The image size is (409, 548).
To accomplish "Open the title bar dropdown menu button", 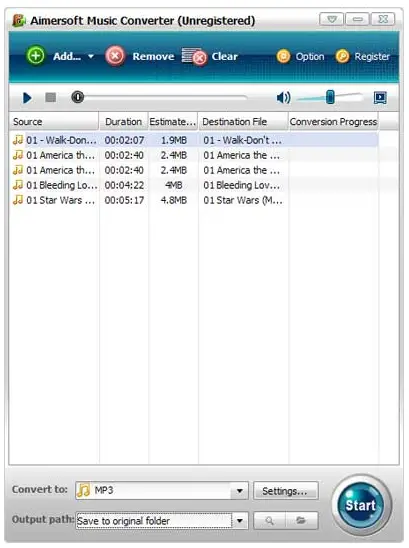I will [332, 19].
